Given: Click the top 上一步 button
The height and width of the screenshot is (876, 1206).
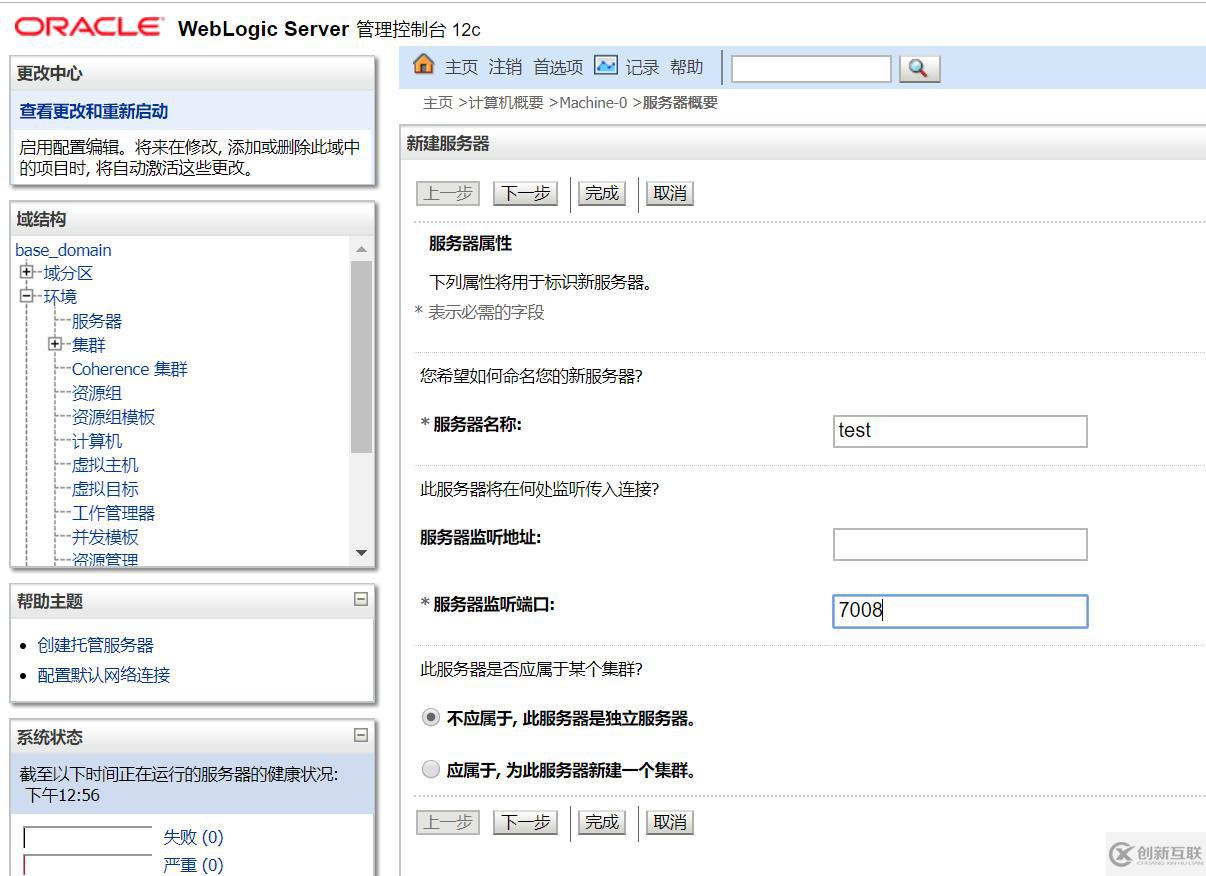Looking at the screenshot, I should [448, 193].
